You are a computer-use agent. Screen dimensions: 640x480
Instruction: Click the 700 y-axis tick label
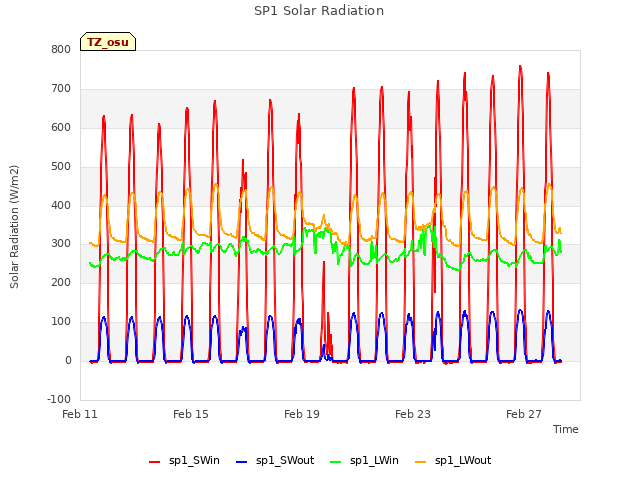[x=61, y=89]
